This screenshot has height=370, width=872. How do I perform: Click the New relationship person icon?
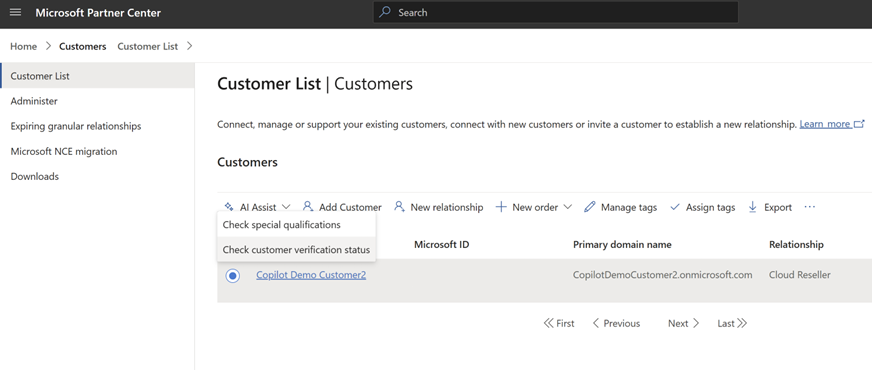pyautogui.click(x=399, y=206)
